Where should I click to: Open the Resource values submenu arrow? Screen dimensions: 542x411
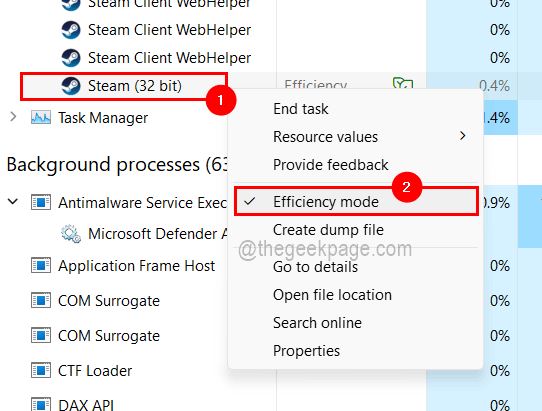click(462, 136)
